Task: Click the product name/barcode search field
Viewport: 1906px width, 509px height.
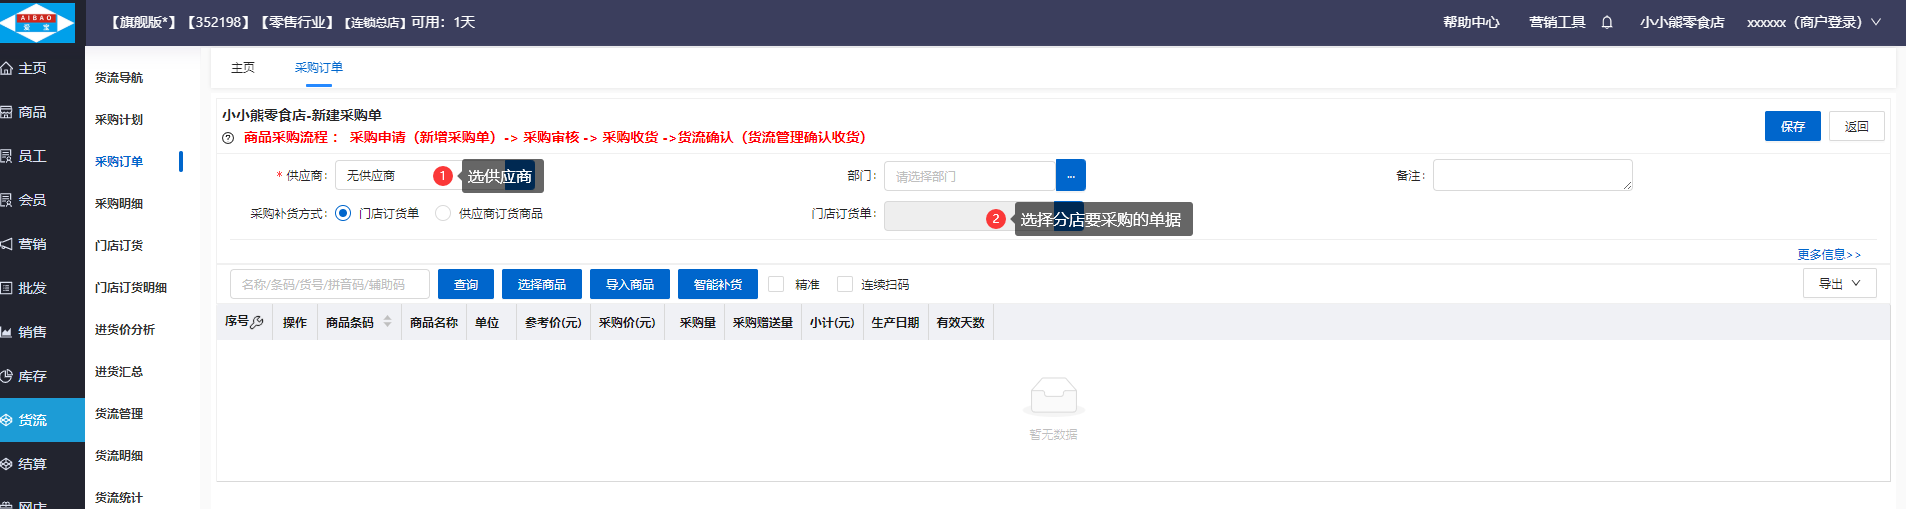Action: pyautogui.click(x=329, y=284)
